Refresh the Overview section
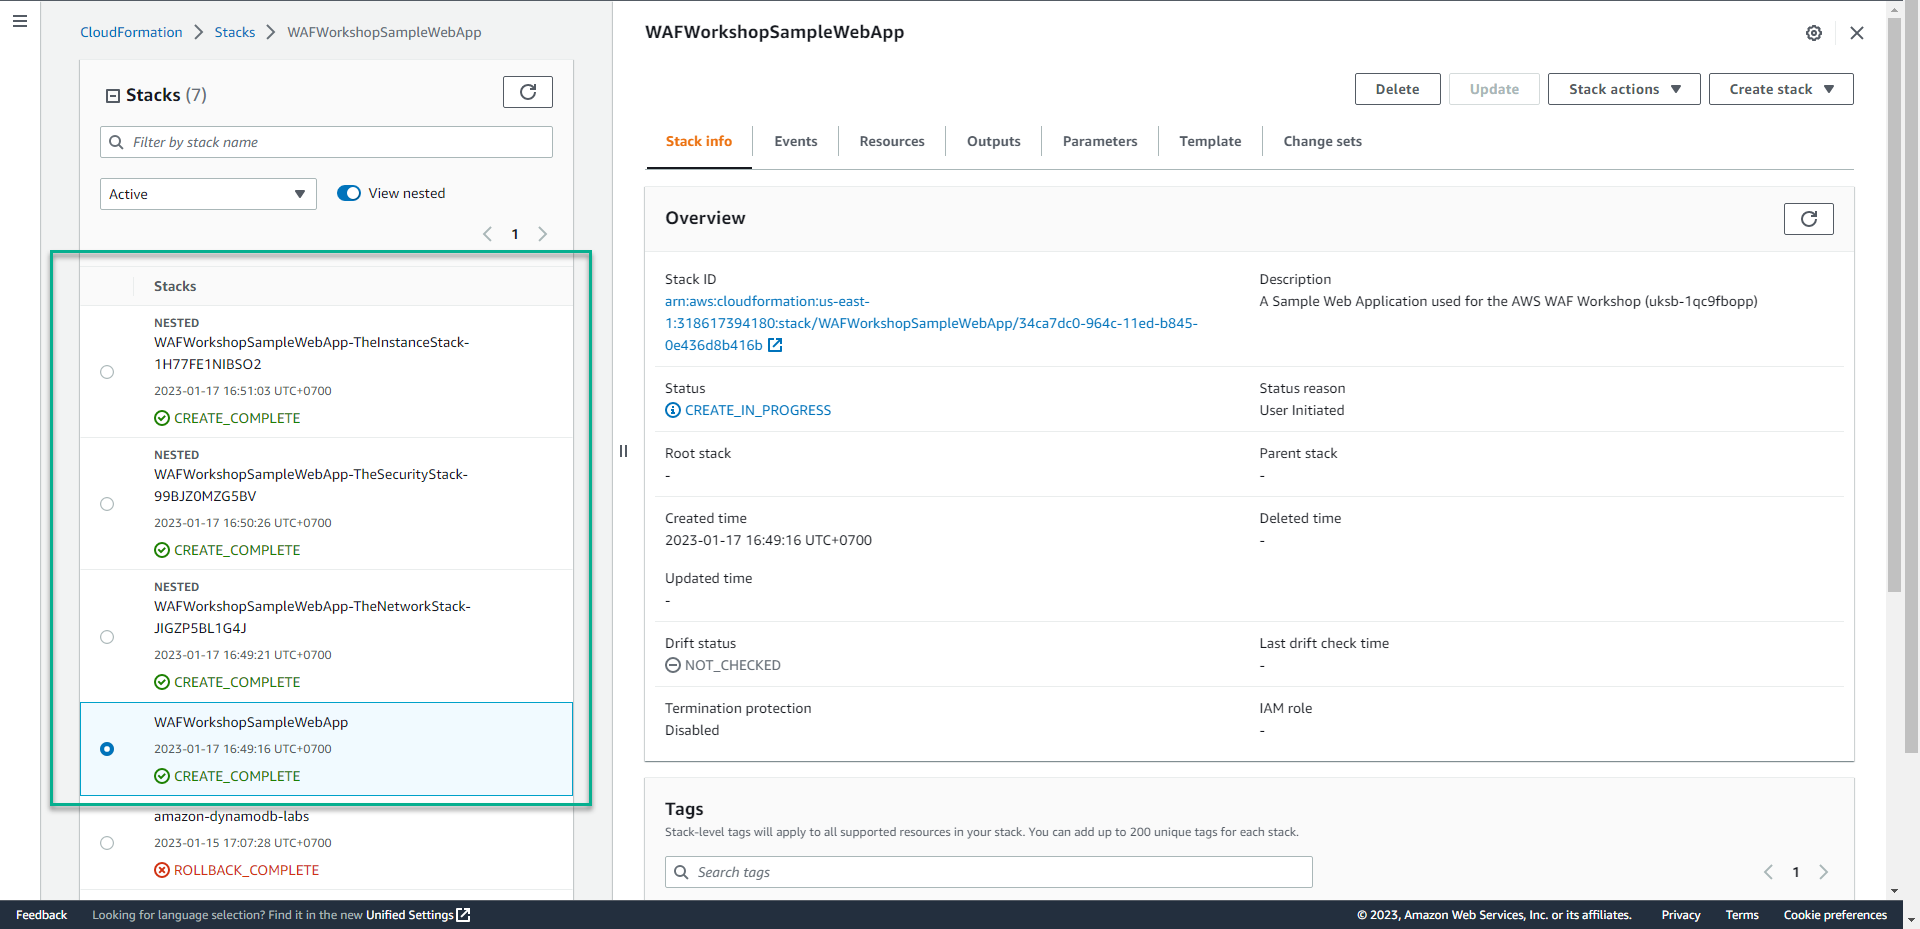Image resolution: width=1920 pixels, height=929 pixels. point(1809,219)
